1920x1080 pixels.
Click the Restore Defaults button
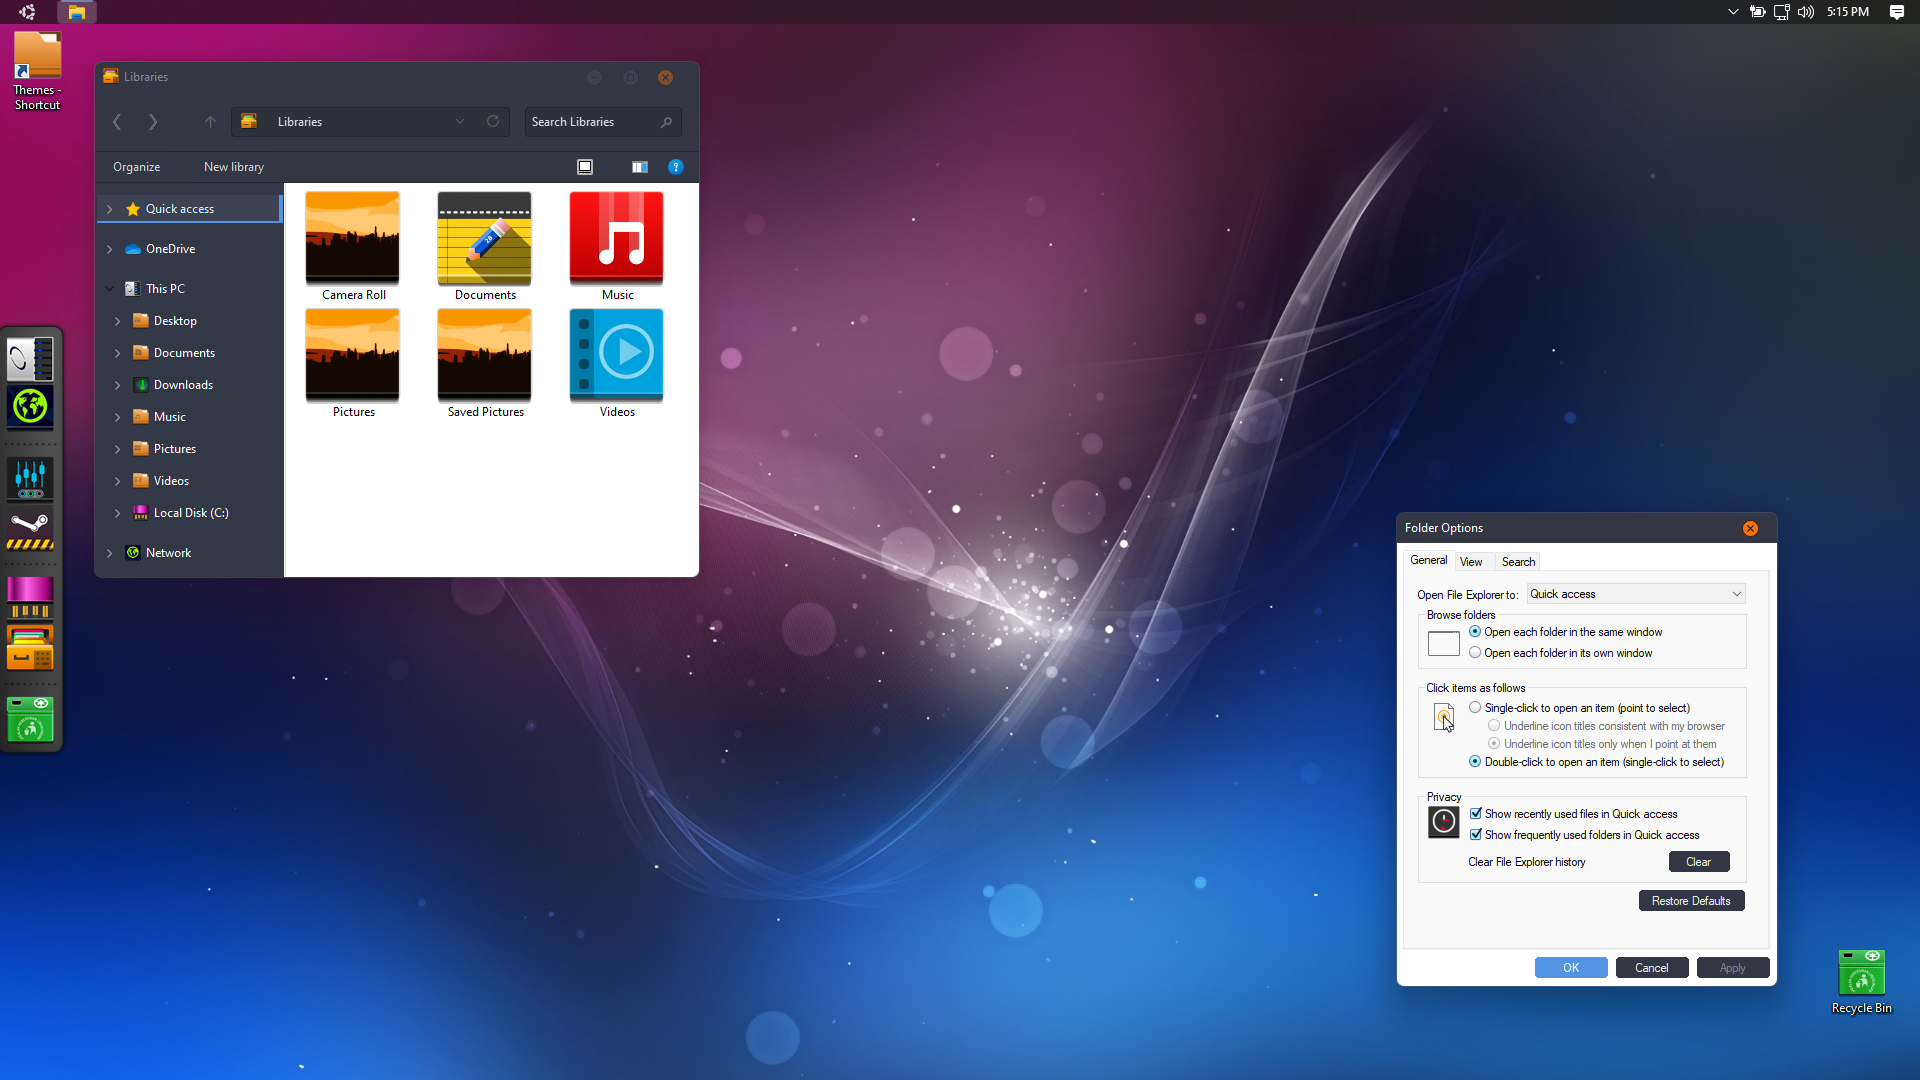pyautogui.click(x=1691, y=901)
